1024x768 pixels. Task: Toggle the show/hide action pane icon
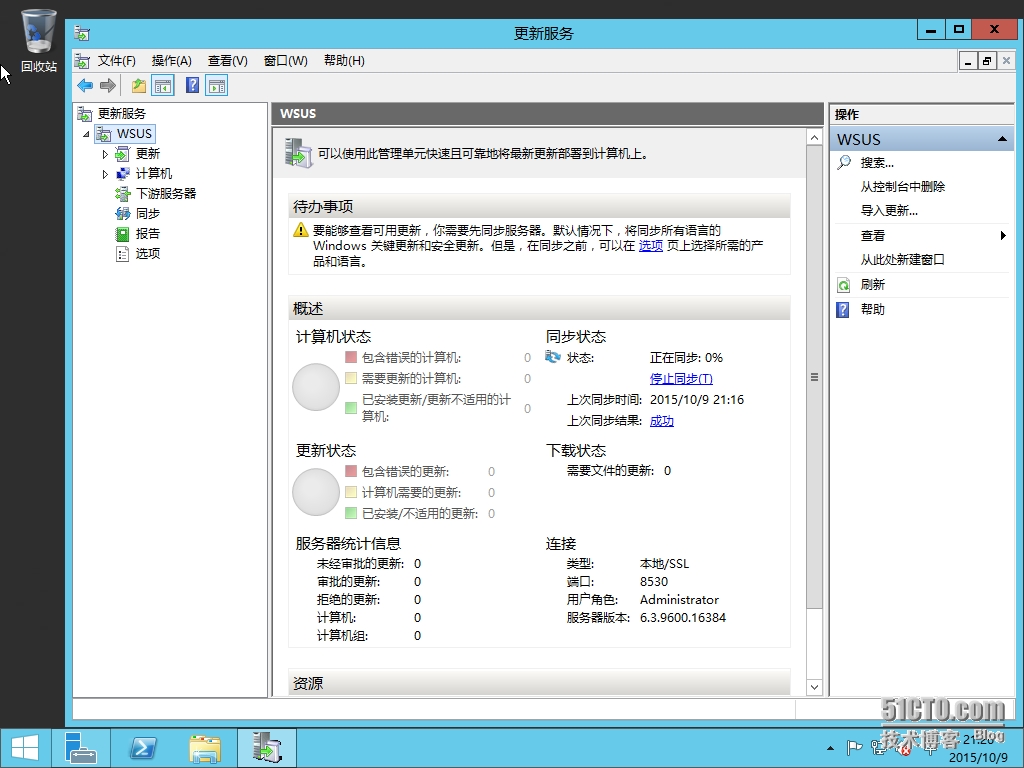pyautogui.click(x=217, y=86)
